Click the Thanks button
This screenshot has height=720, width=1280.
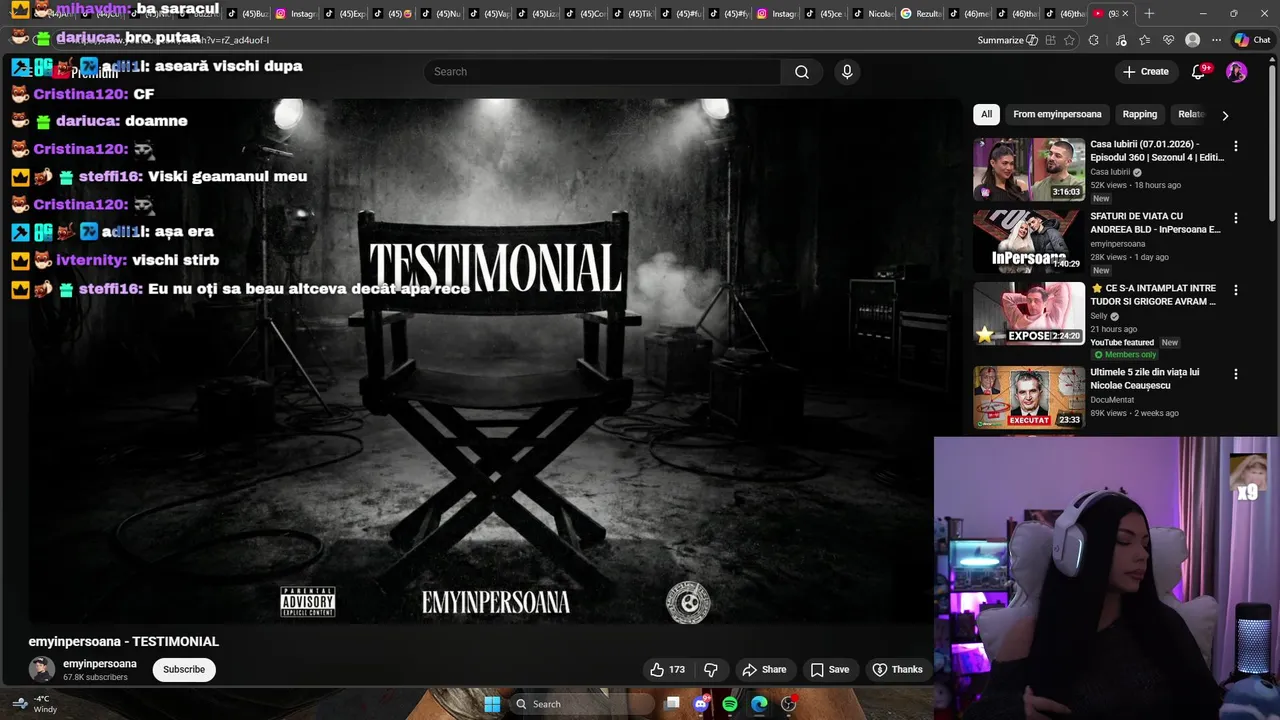pos(897,670)
